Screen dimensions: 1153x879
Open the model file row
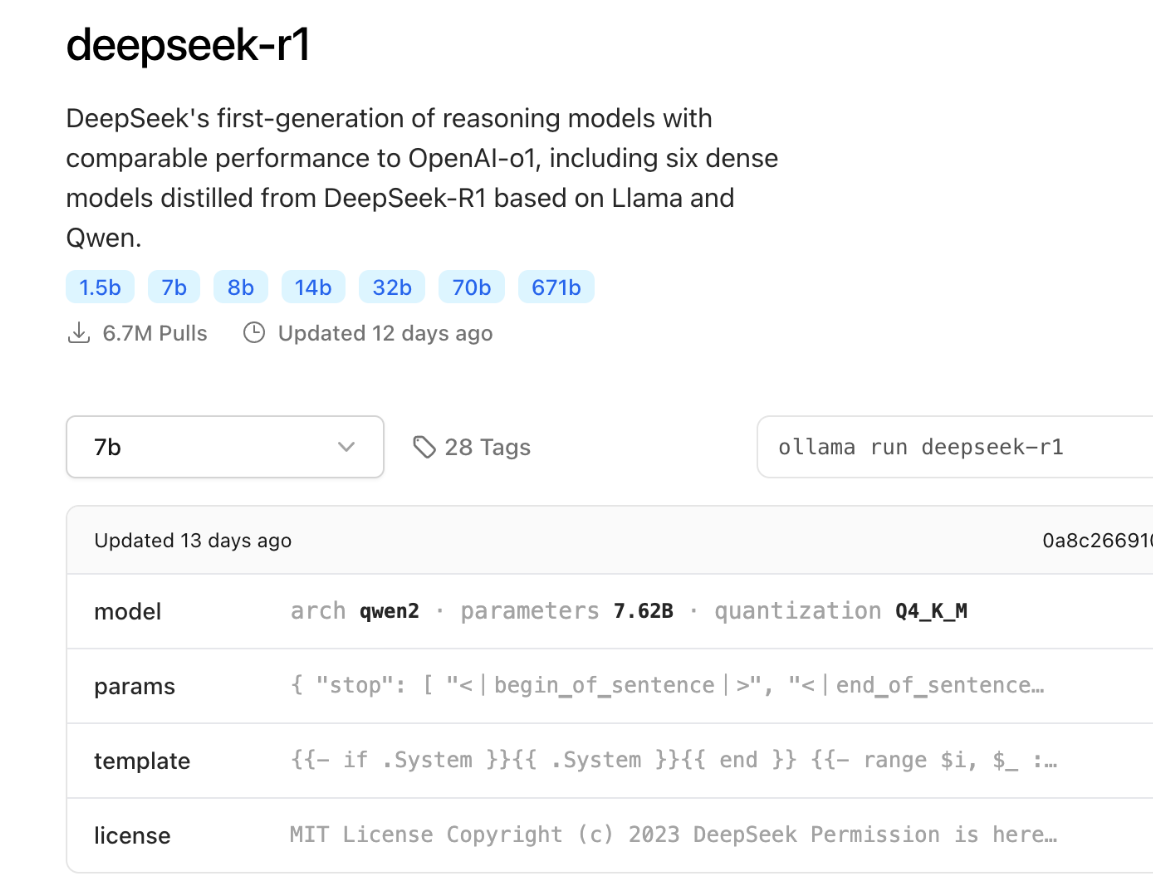(610, 611)
